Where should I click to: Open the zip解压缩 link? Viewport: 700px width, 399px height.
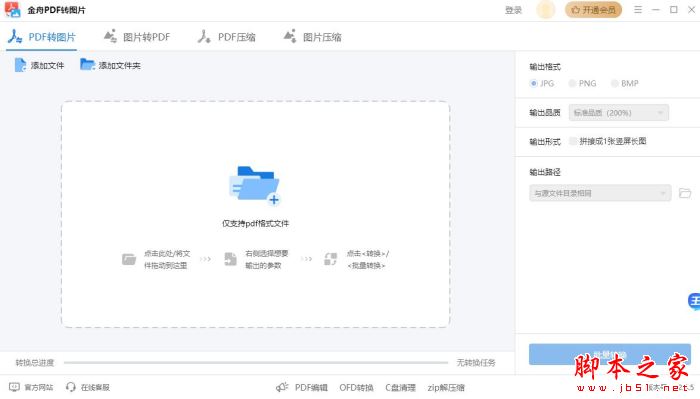point(446,387)
